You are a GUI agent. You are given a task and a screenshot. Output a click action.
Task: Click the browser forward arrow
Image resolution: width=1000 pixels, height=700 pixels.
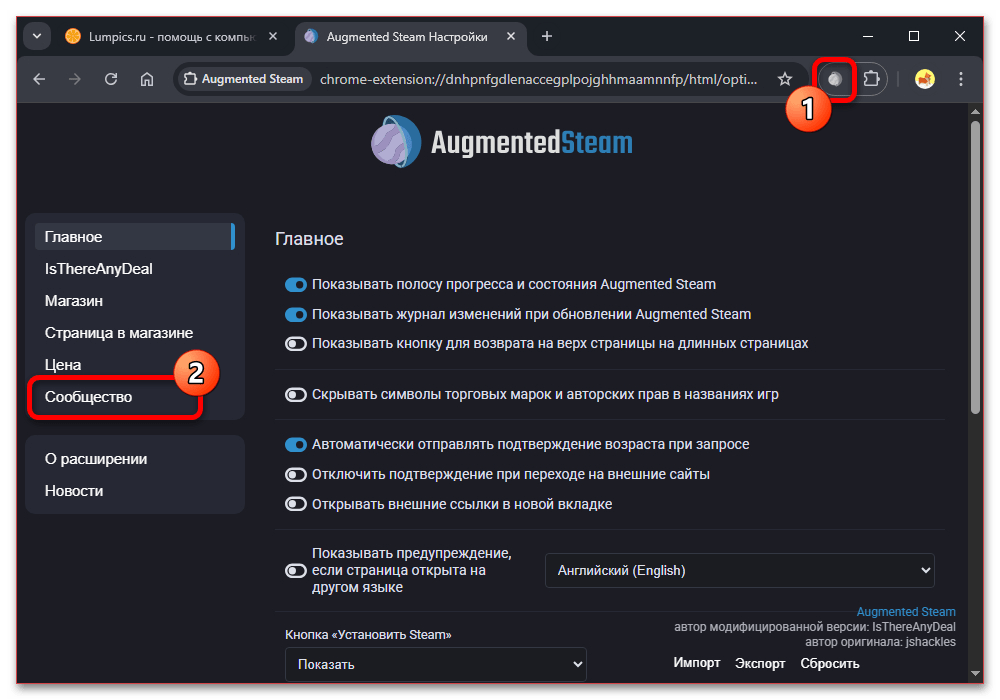click(x=75, y=79)
